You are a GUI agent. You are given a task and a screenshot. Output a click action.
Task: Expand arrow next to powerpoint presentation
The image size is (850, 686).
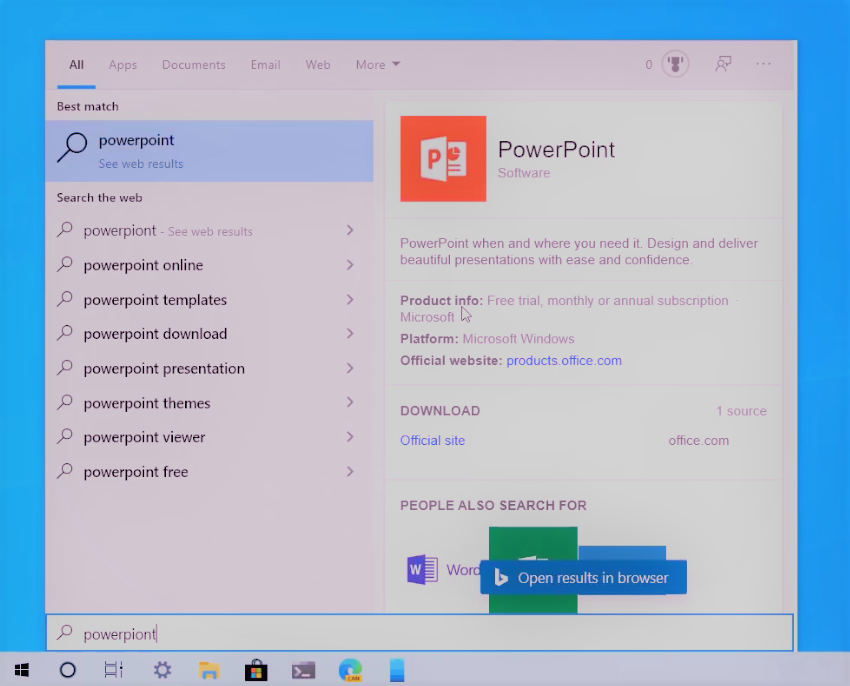tap(350, 368)
